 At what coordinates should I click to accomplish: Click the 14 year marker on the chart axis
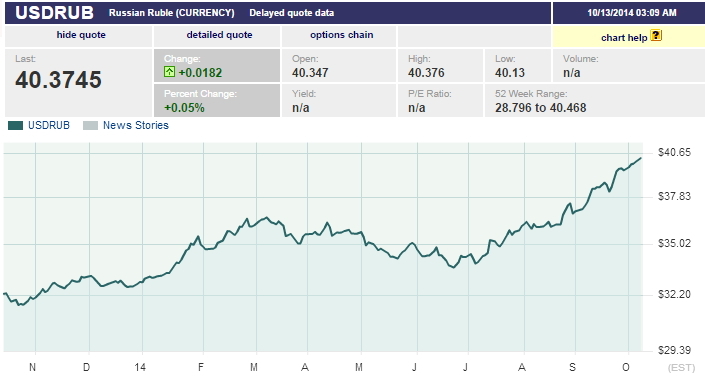[x=140, y=367]
